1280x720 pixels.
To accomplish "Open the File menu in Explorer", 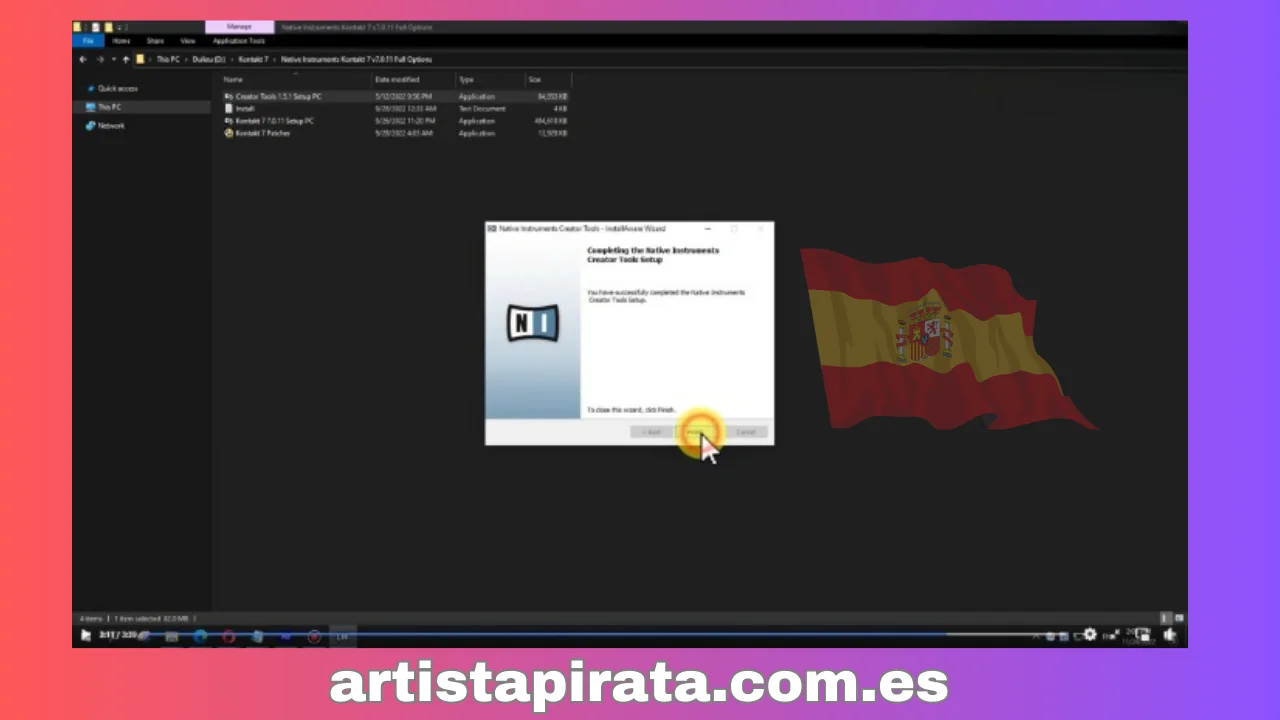I will pyautogui.click(x=88, y=41).
